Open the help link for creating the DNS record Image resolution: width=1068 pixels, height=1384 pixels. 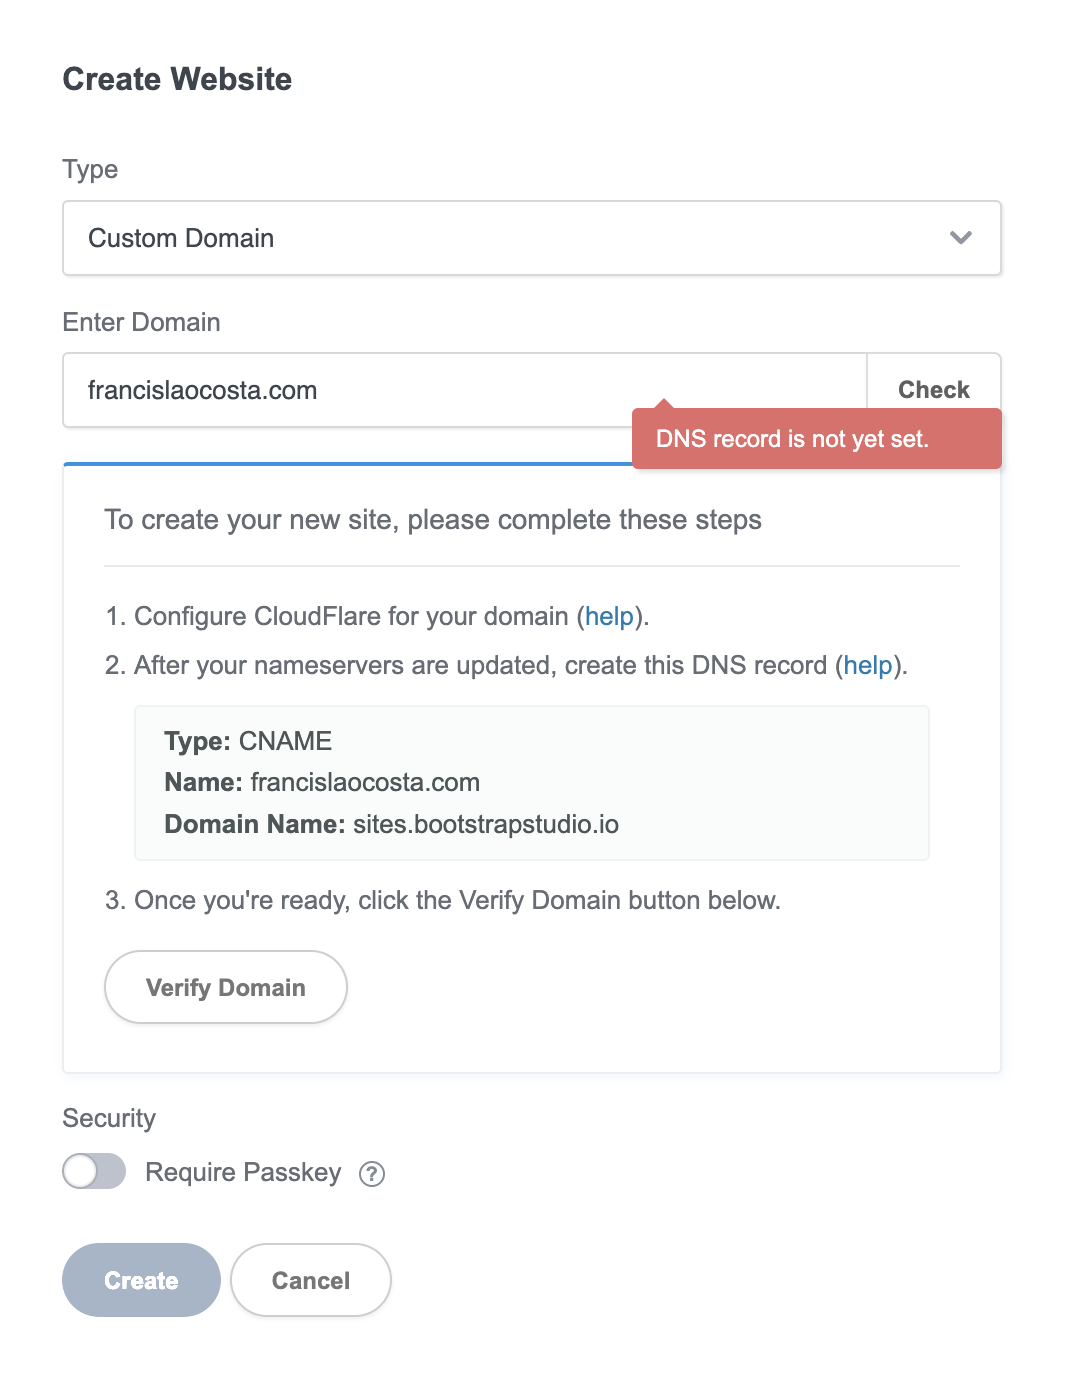[x=867, y=665]
